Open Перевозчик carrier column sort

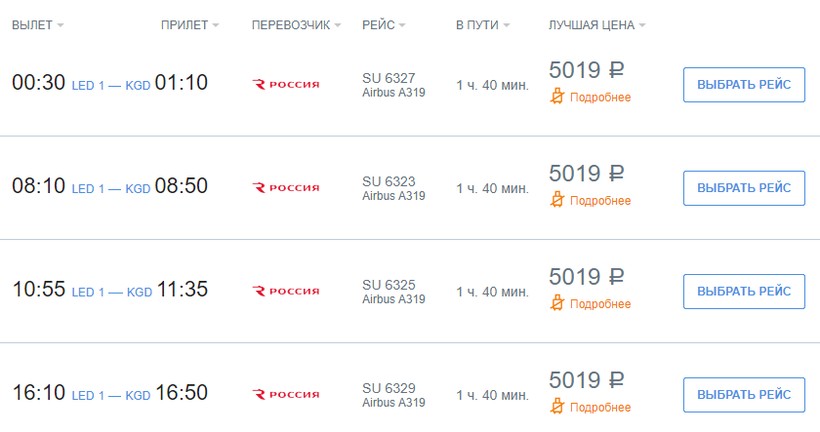click(x=296, y=24)
